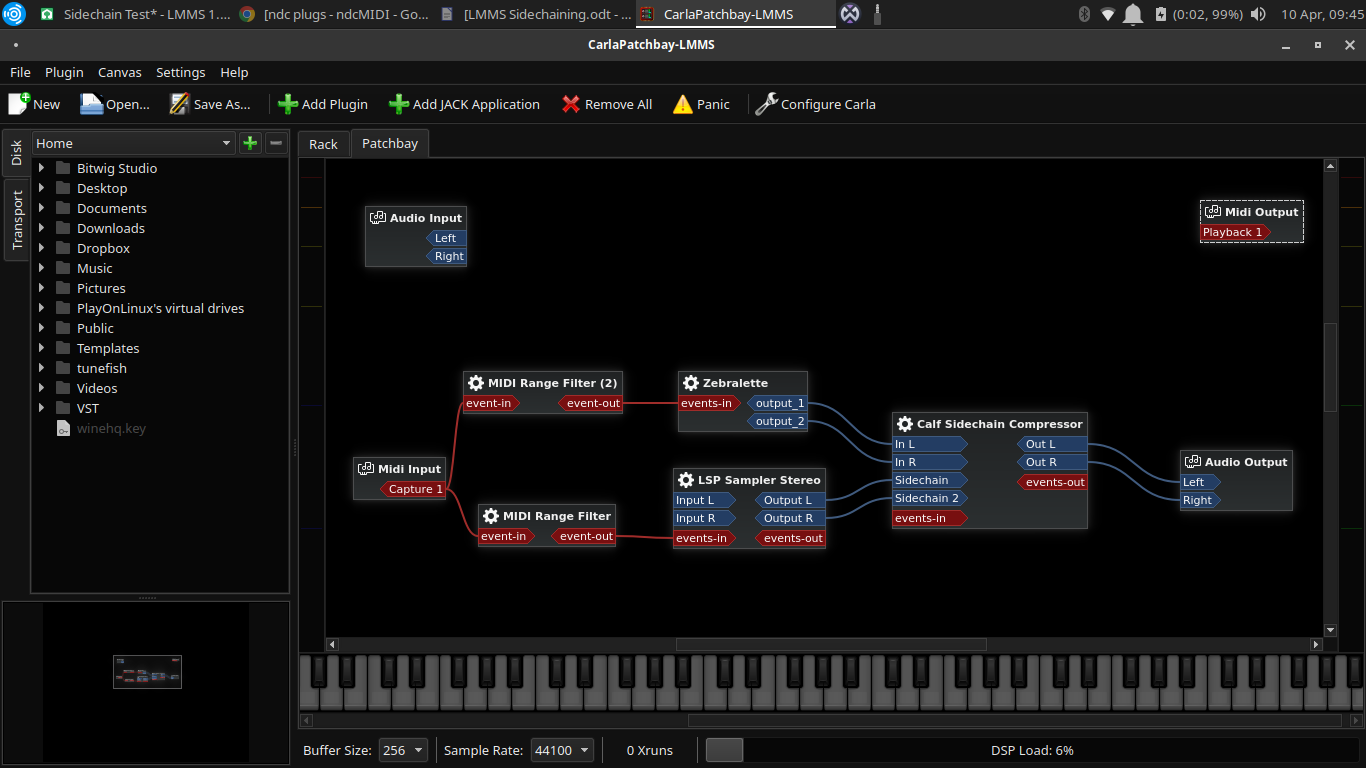Open the Sample Rate dropdown
The image size is (1366, 768).
(x=562, y=750)
